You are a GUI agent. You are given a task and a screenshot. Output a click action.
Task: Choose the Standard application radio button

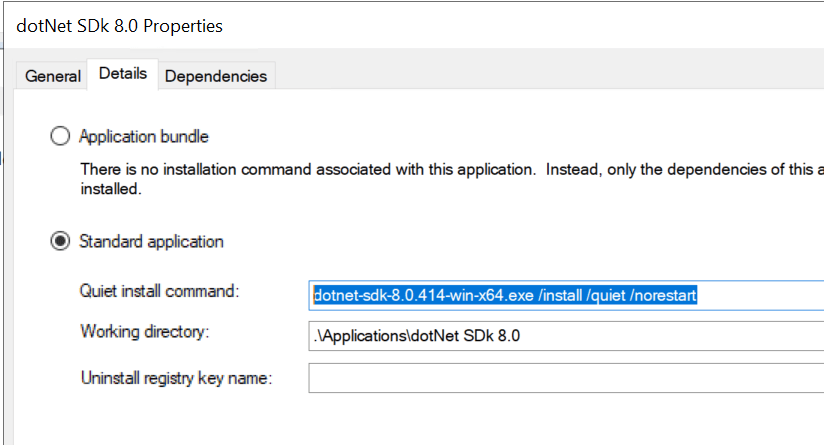pyautogui.click(x=60, y=242)
